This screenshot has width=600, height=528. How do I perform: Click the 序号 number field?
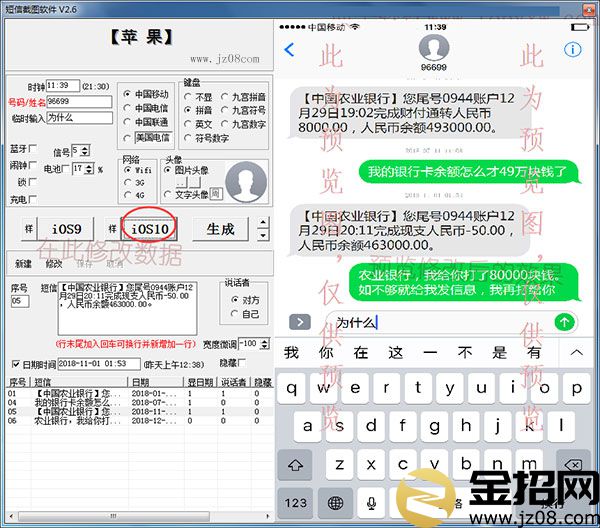20,301
